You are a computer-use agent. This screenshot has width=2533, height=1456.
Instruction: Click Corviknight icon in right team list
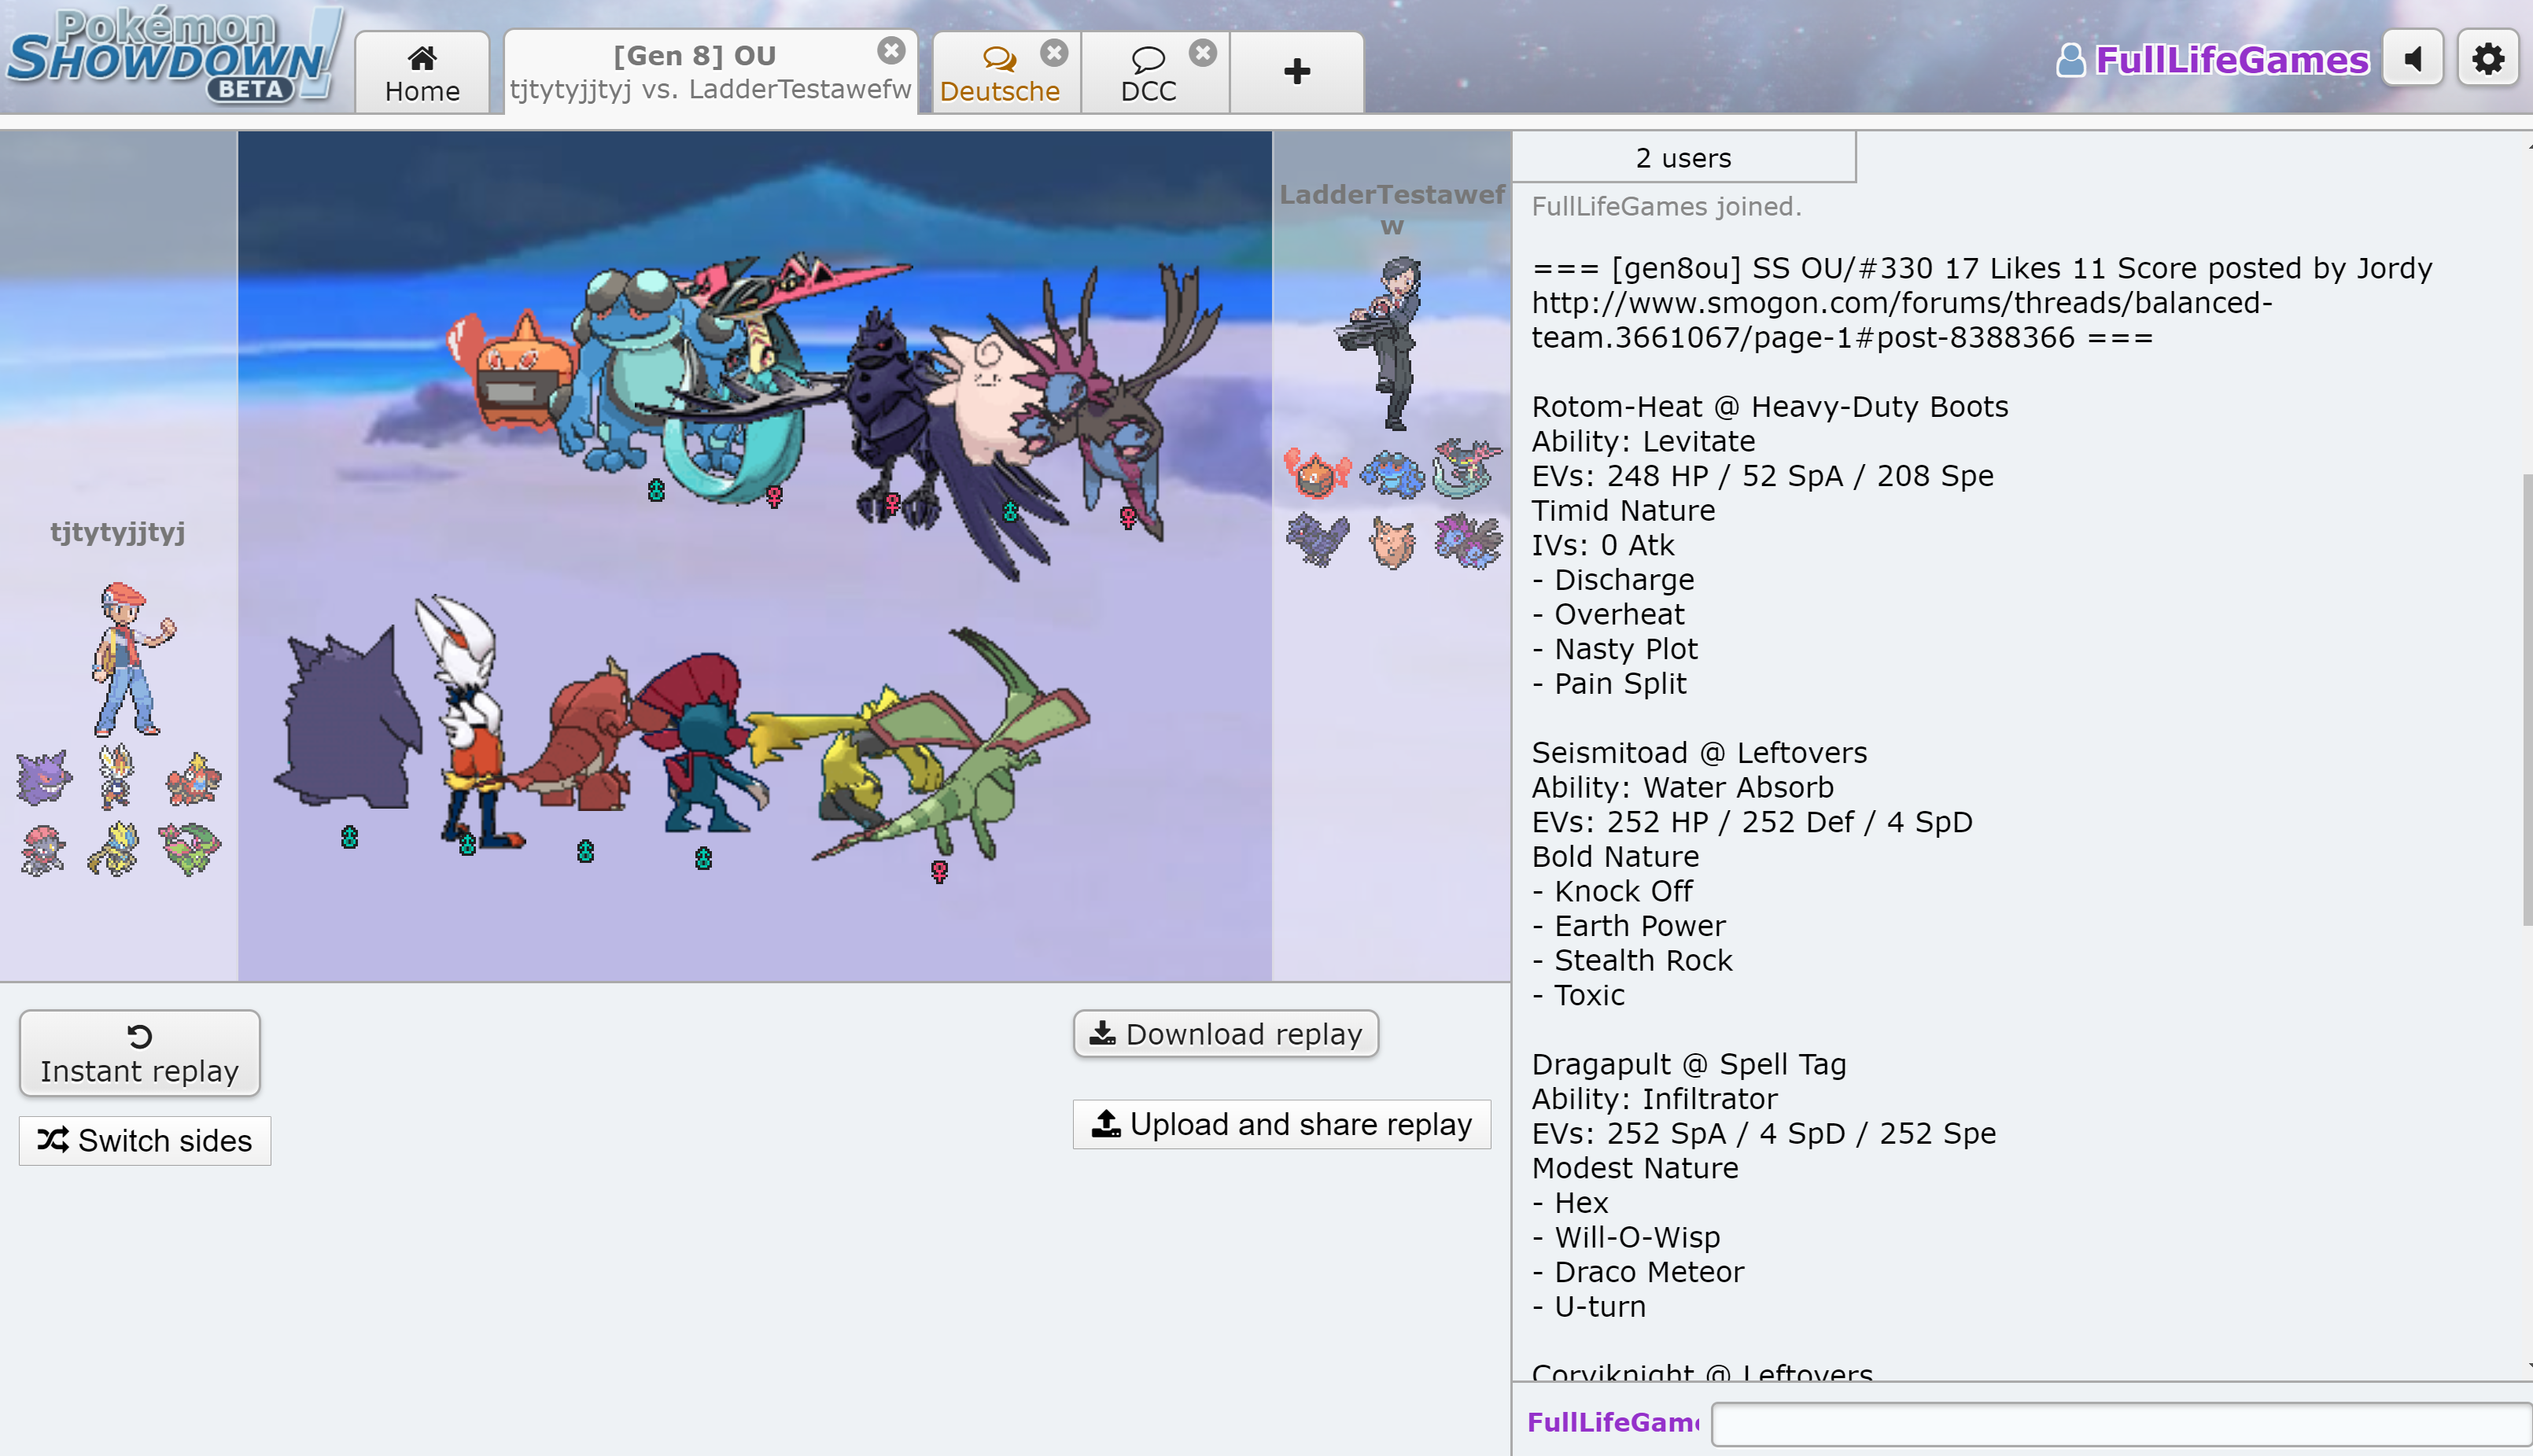pos(1317,540)
